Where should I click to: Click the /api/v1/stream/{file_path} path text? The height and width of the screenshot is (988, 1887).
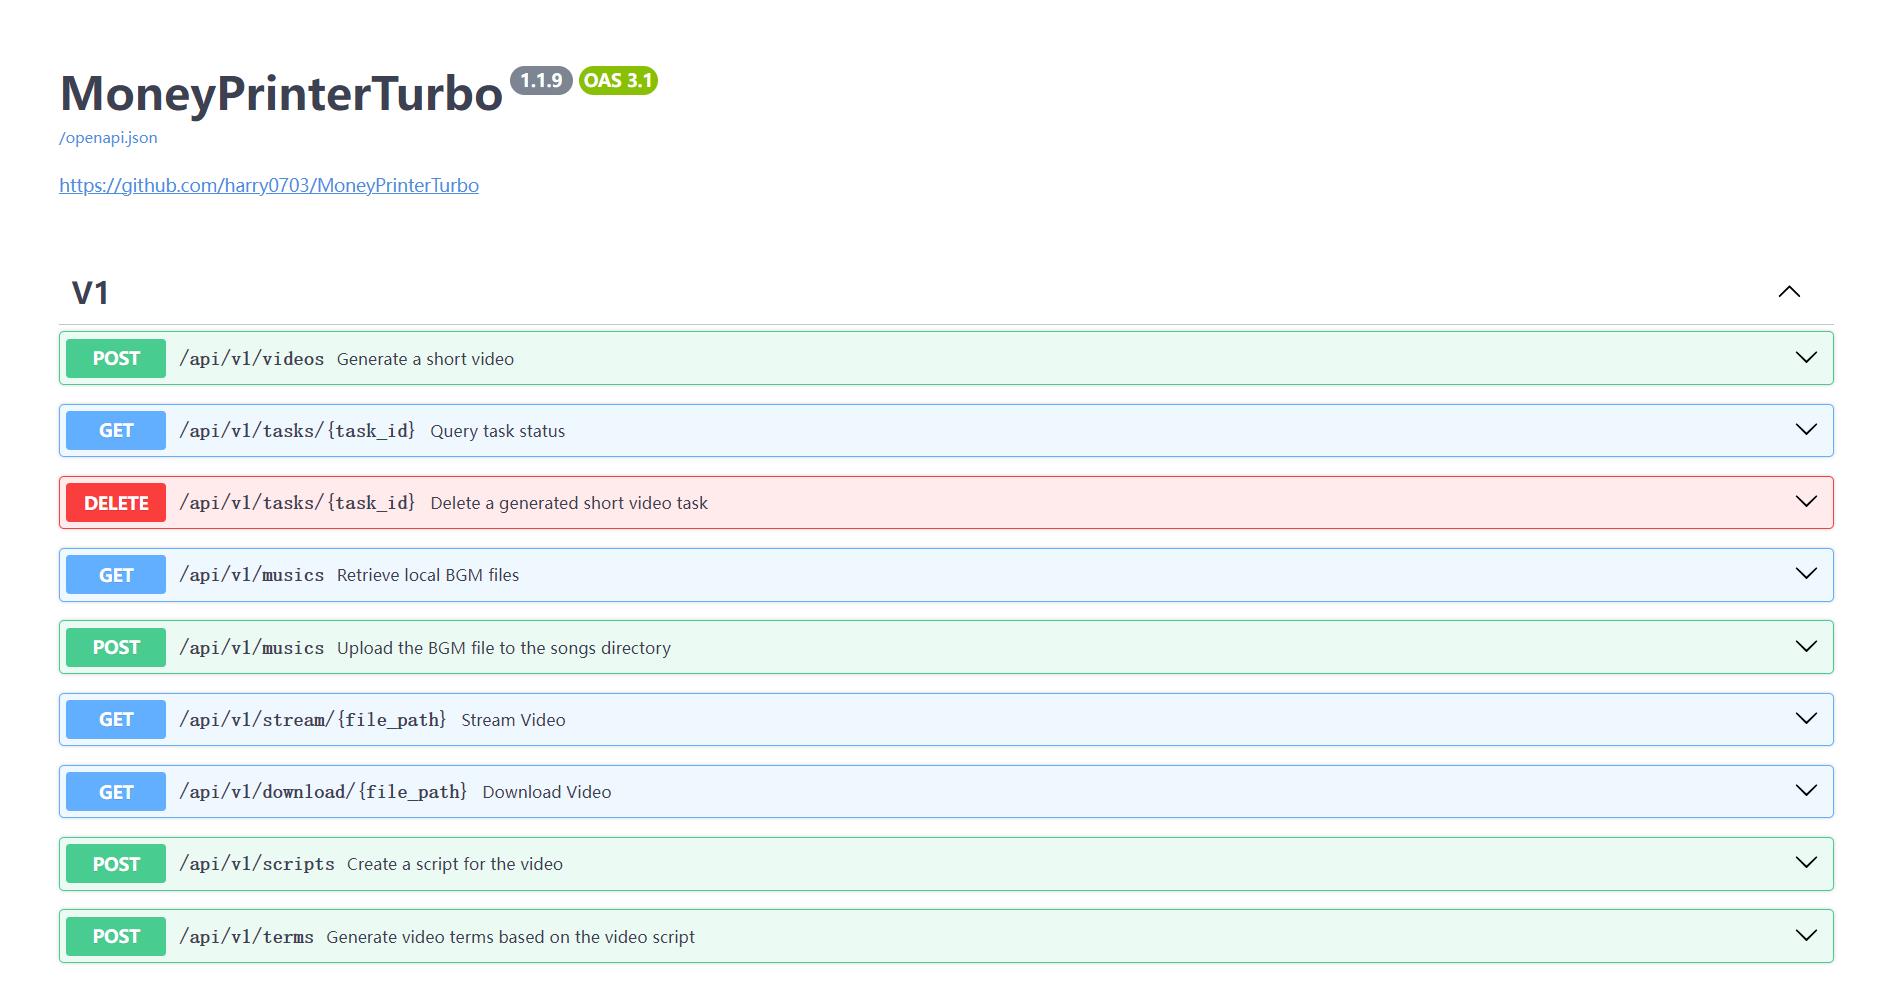313,720
